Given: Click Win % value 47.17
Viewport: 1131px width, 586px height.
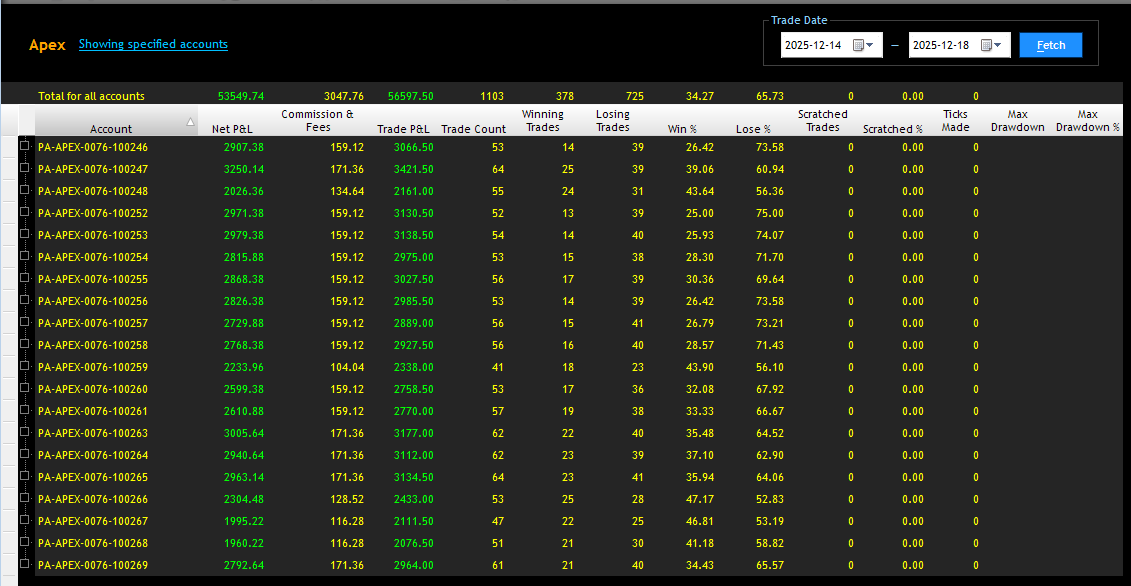Looking at the screenshot, I should [701, 499].
